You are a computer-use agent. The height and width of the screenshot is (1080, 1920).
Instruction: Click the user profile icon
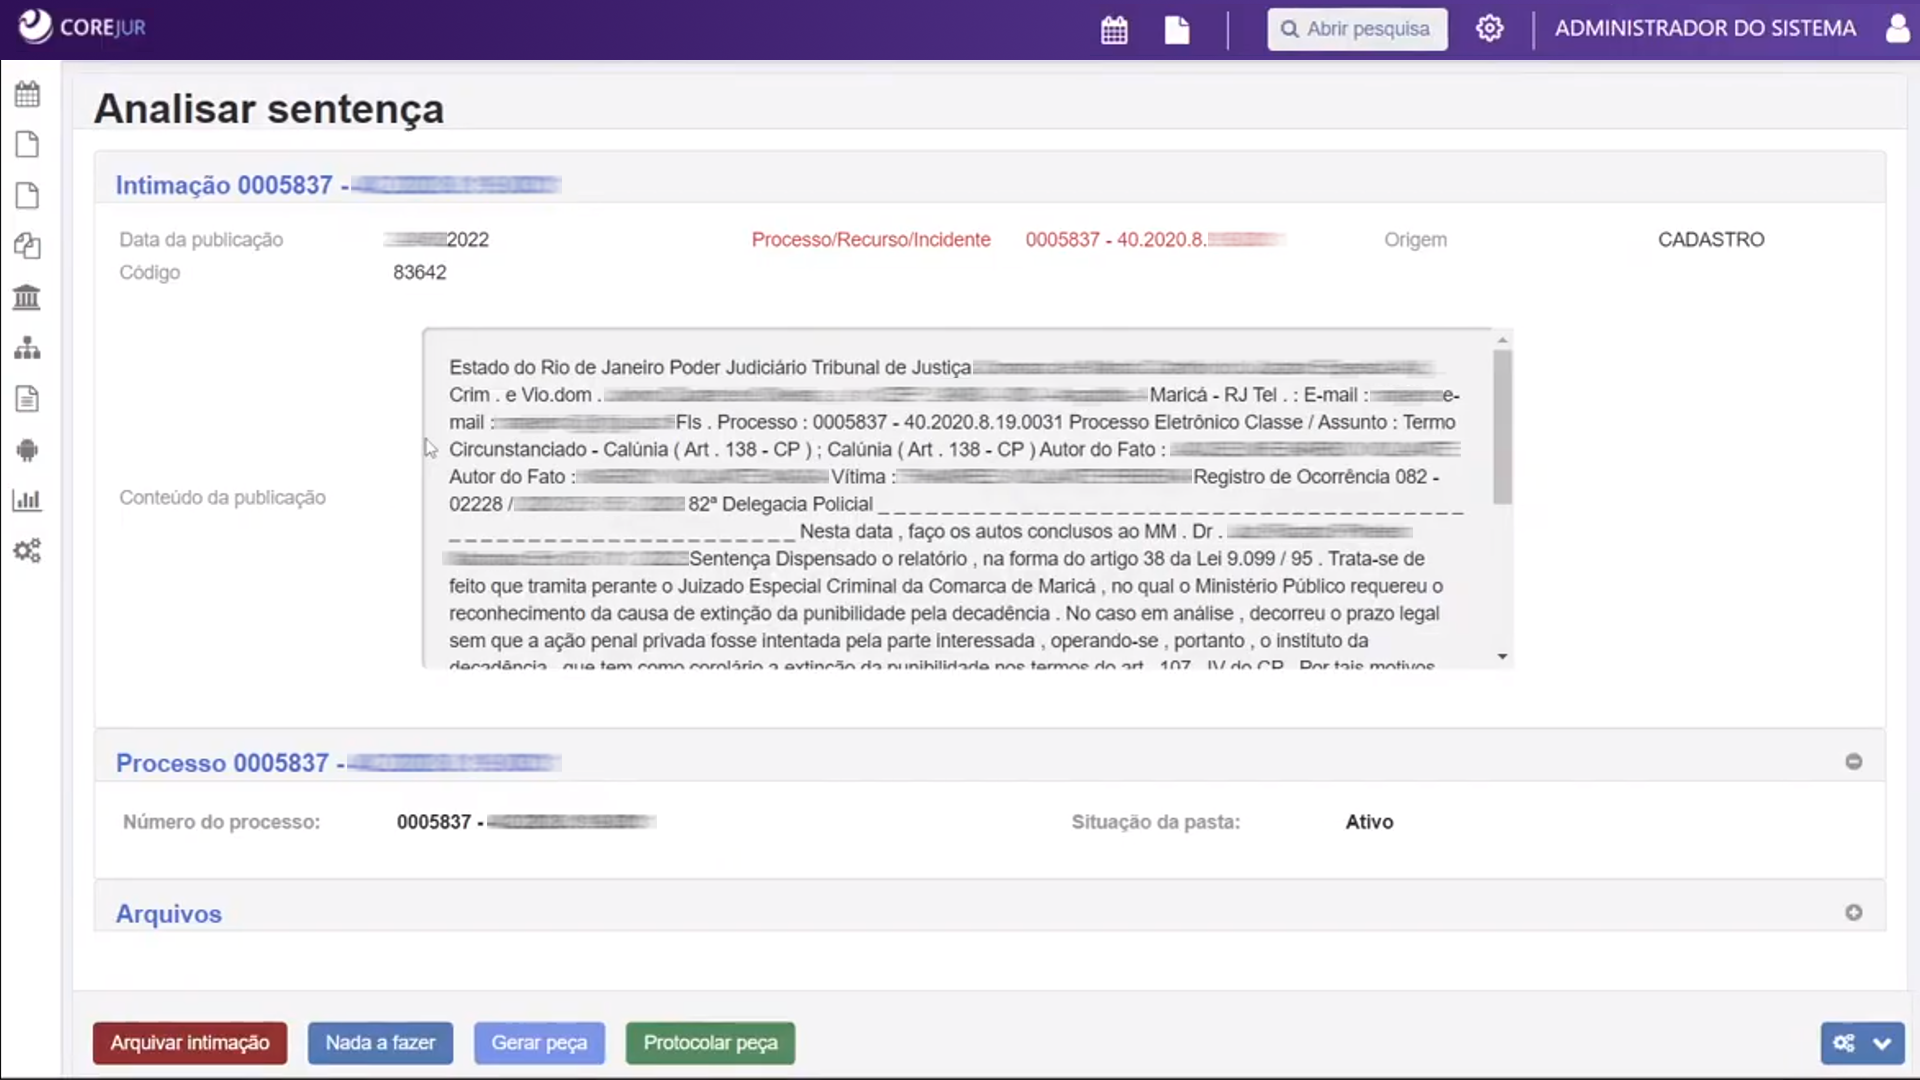tap(1897, 28)
